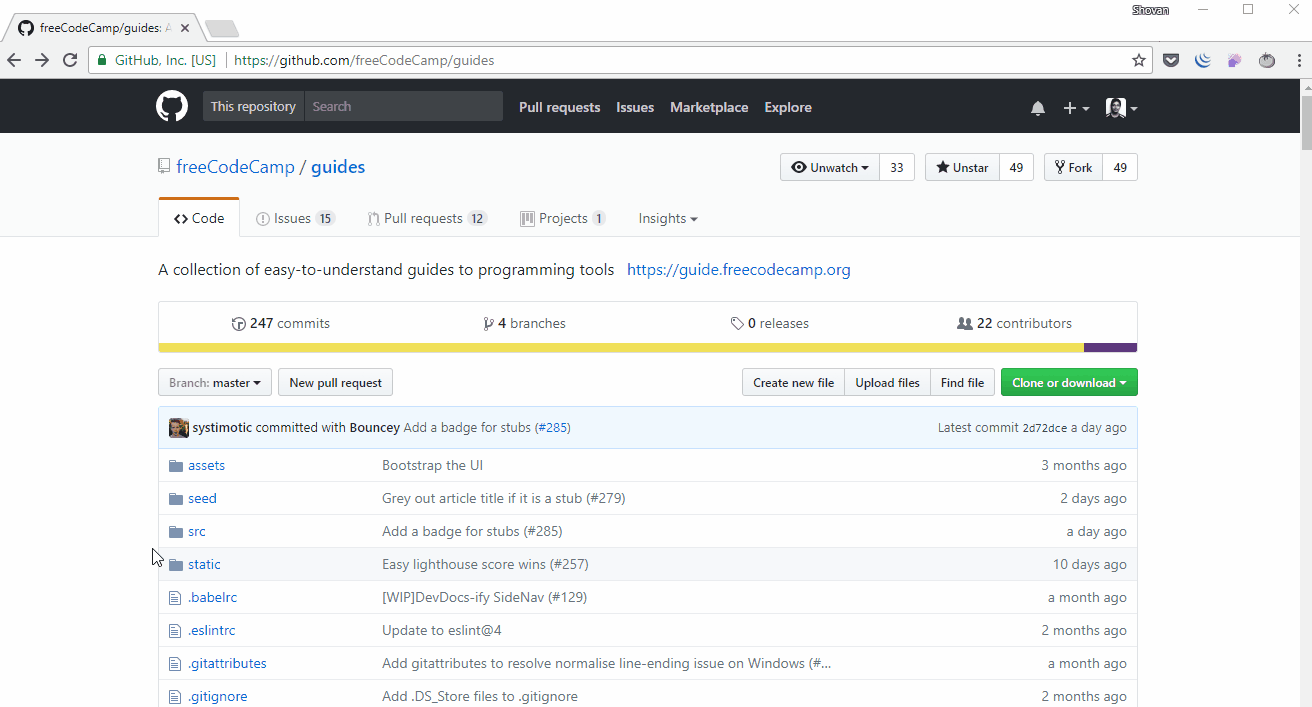
Task: Open the Pull requests repo tab
Action: (x=427, y=218)
